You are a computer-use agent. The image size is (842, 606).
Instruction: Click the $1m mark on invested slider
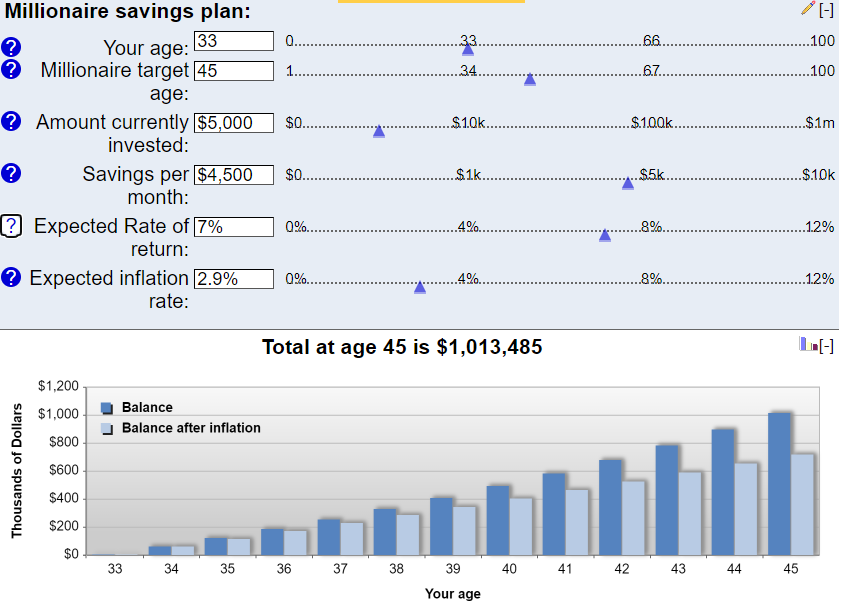coord(820,123)
